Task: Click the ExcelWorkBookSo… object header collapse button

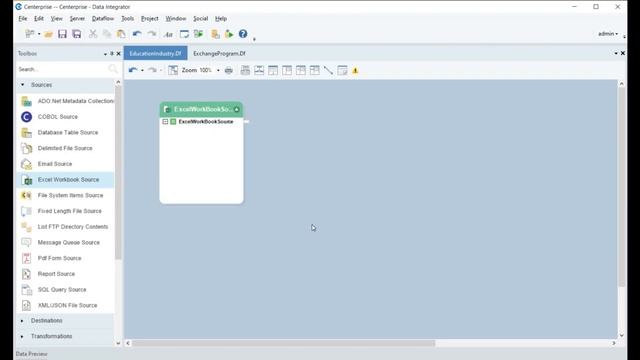Action: [236, 109]
